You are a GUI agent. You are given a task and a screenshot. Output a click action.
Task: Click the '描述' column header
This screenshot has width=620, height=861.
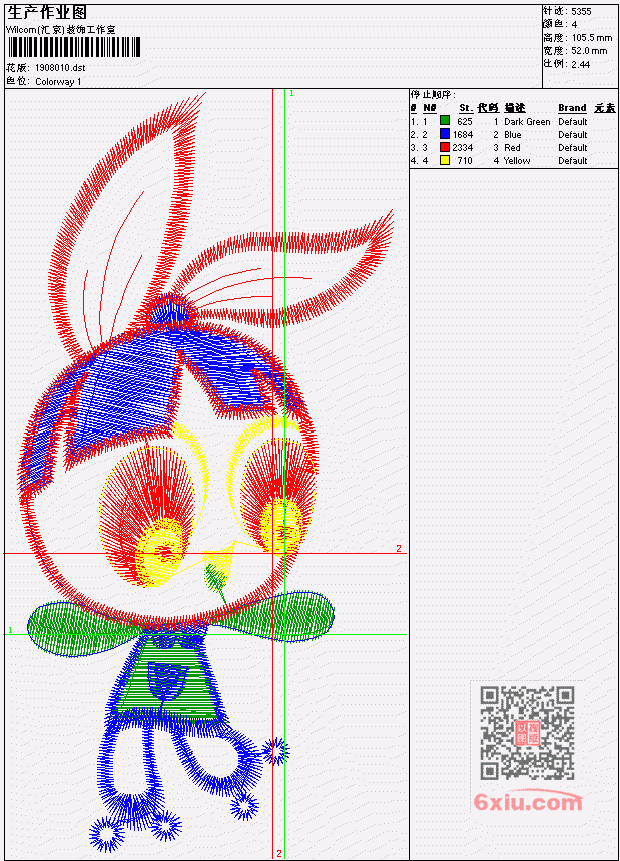(515, 108)
